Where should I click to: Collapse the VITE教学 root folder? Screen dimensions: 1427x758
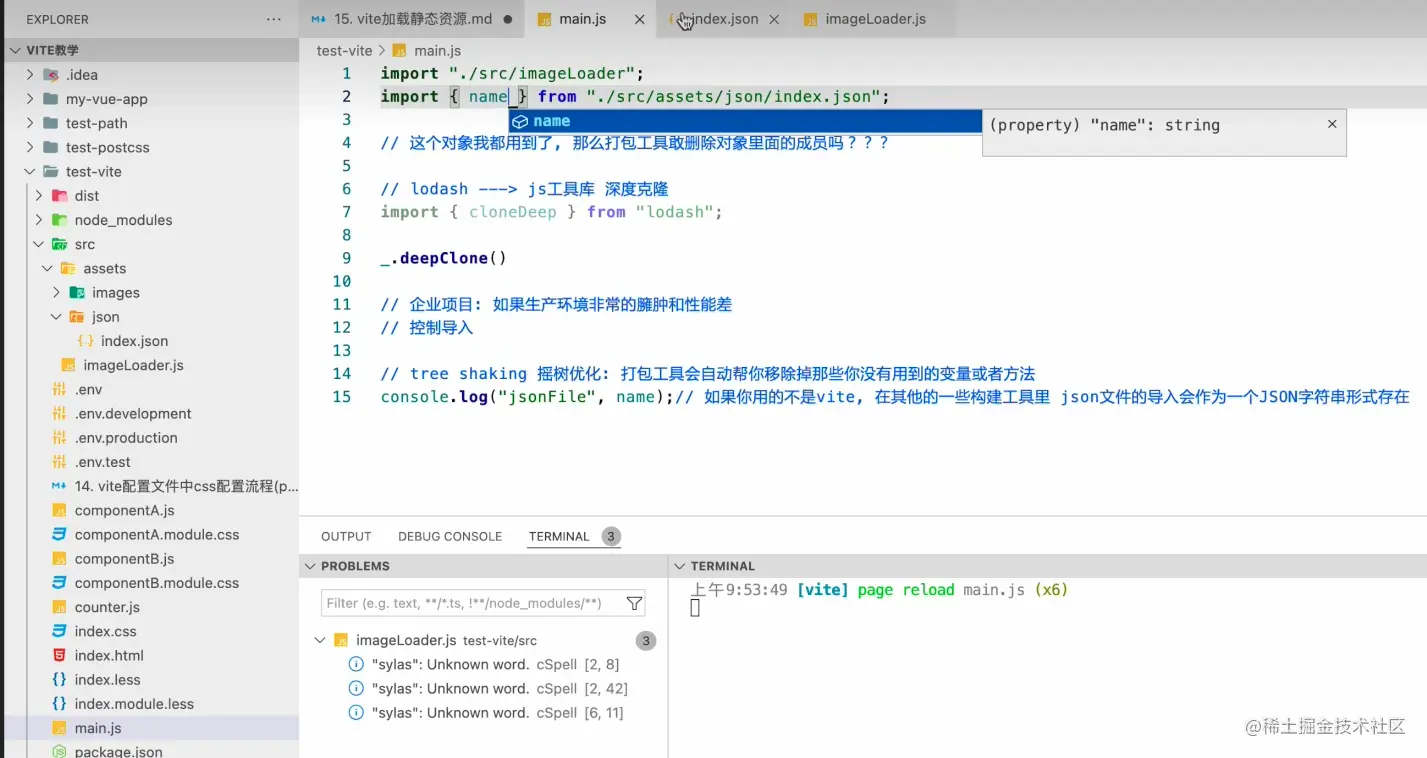[15, 50]
